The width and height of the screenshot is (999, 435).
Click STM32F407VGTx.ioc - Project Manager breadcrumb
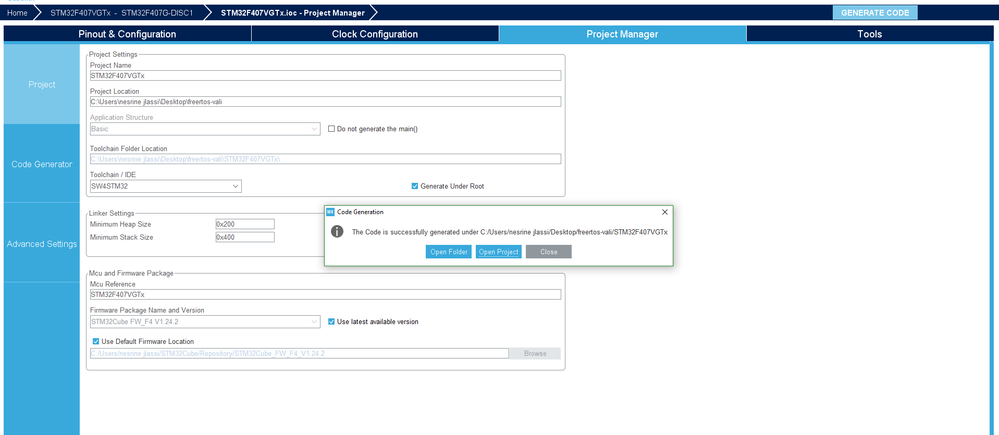click(x=293, y=13)
